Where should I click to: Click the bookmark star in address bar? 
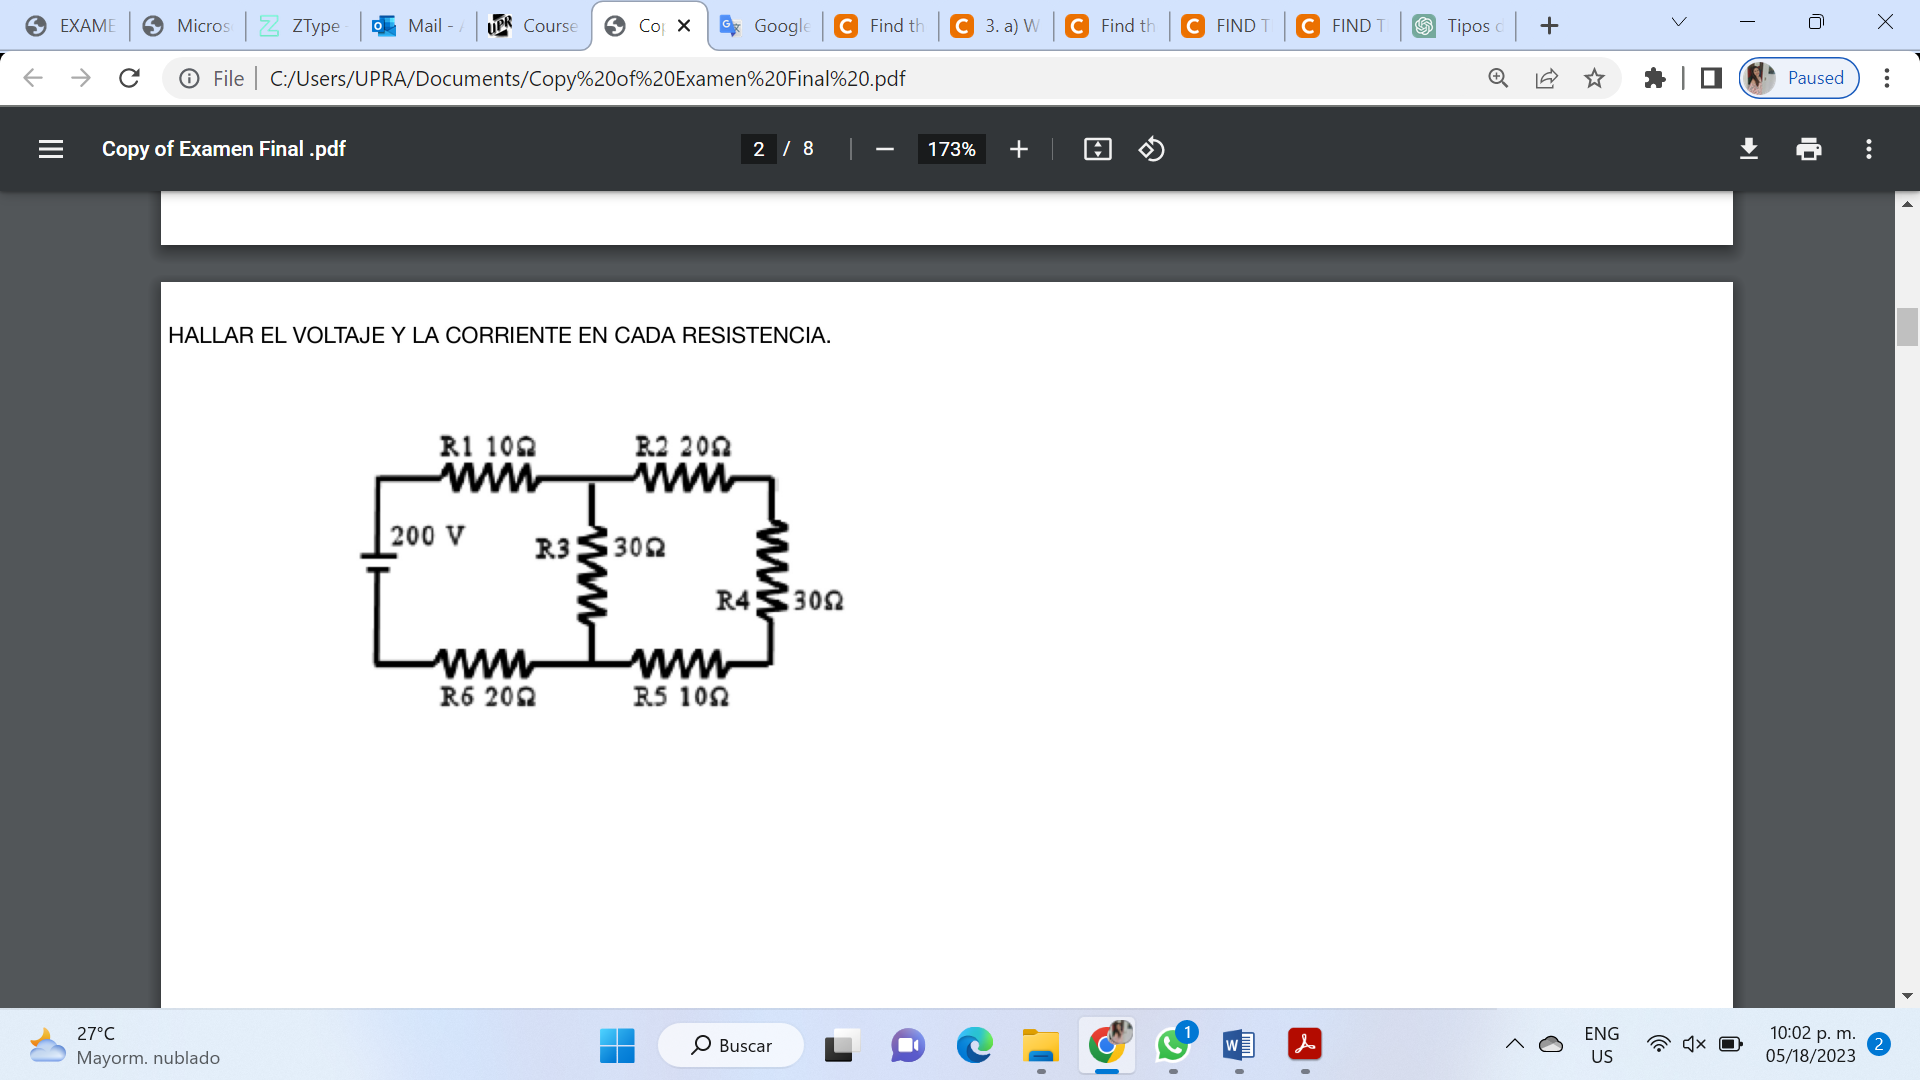point(1595,78)
